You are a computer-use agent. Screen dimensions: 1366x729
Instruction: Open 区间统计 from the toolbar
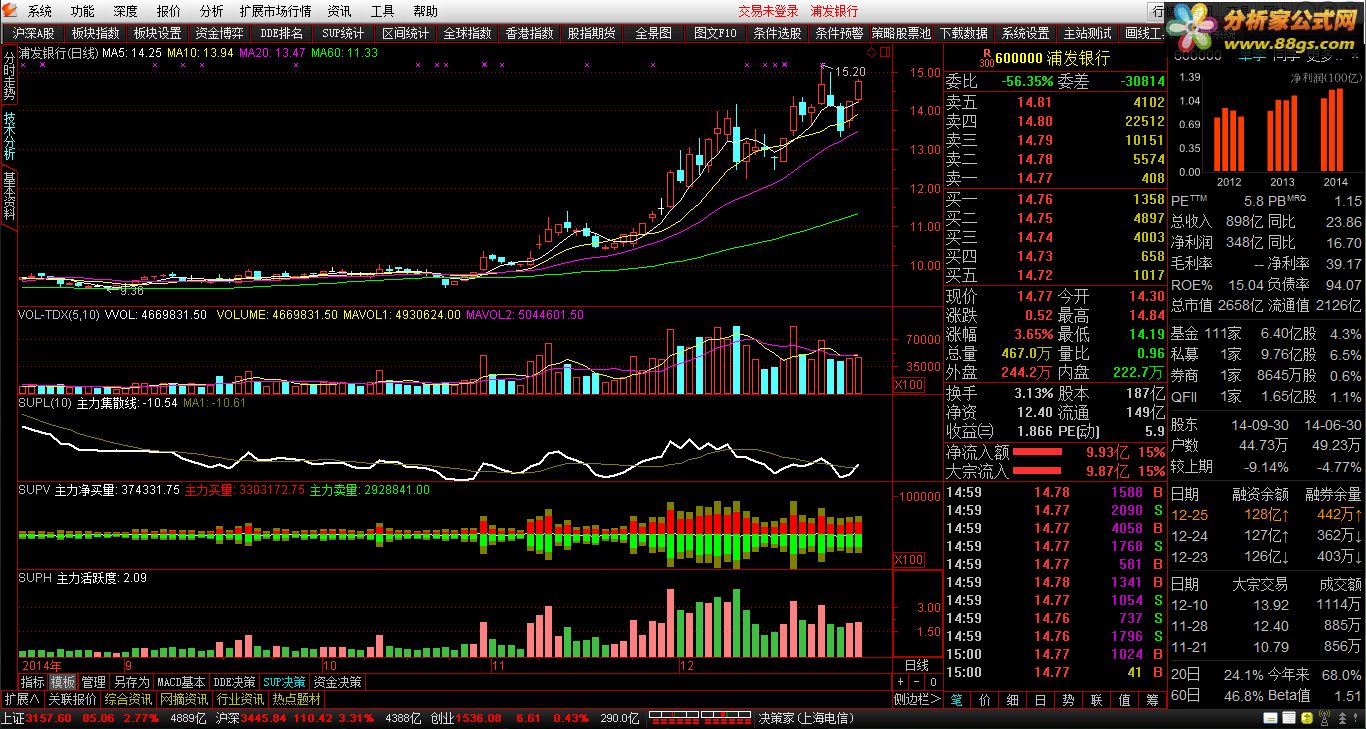pos(405,33)
